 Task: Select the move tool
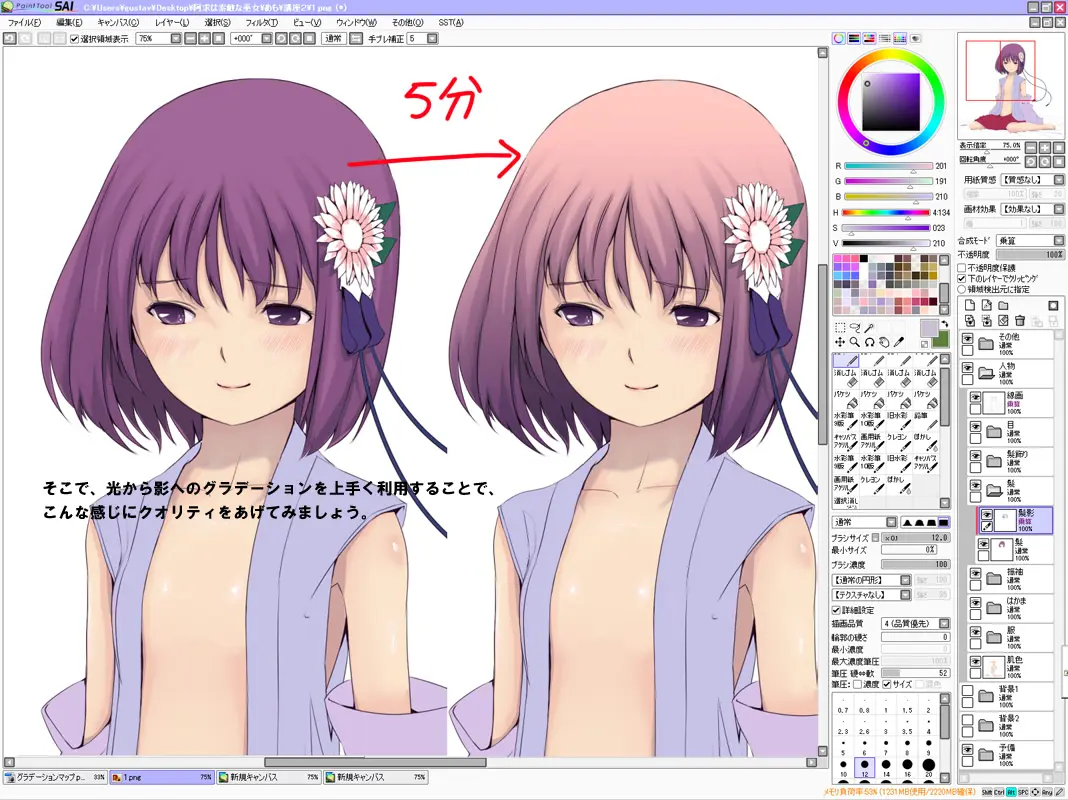tap(840, 342)
